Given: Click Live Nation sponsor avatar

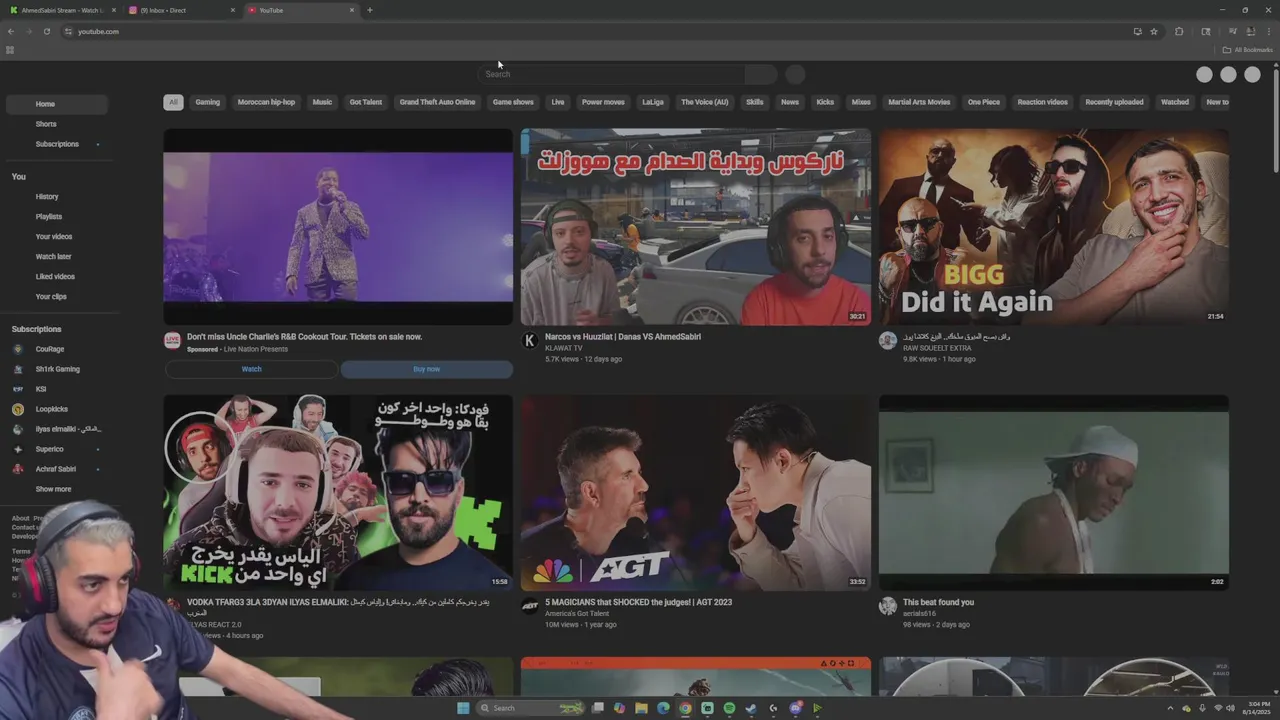Looking at the screenshot, I should tap(172, 341).
